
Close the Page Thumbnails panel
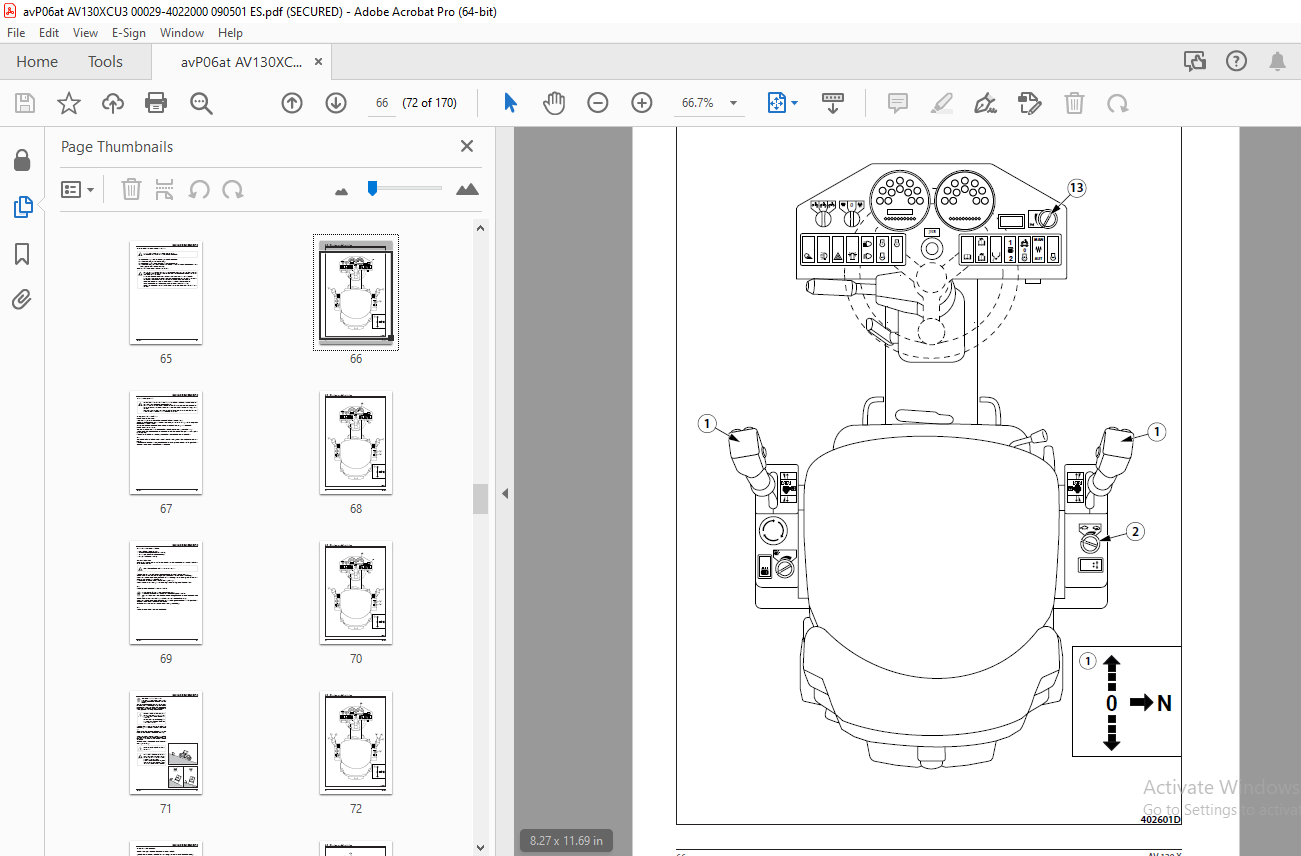click(x=467, y=146)
